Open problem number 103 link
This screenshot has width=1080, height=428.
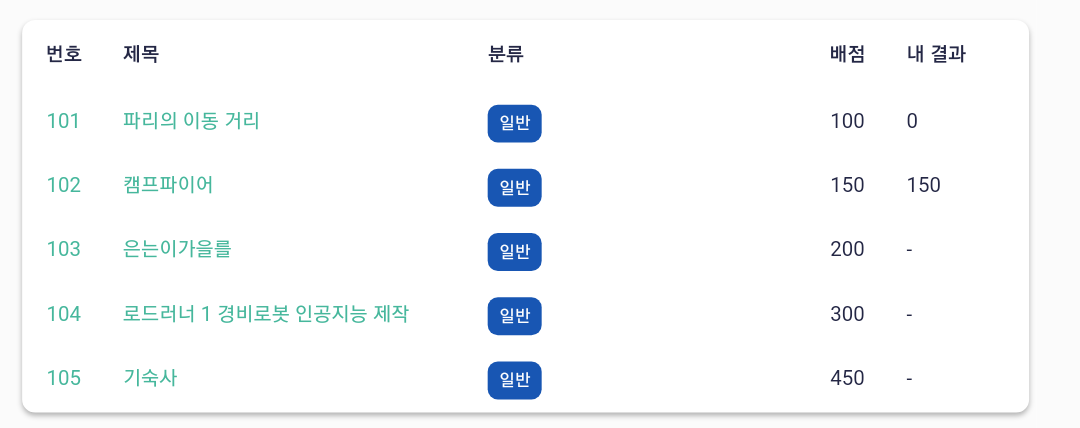(63, 249)
